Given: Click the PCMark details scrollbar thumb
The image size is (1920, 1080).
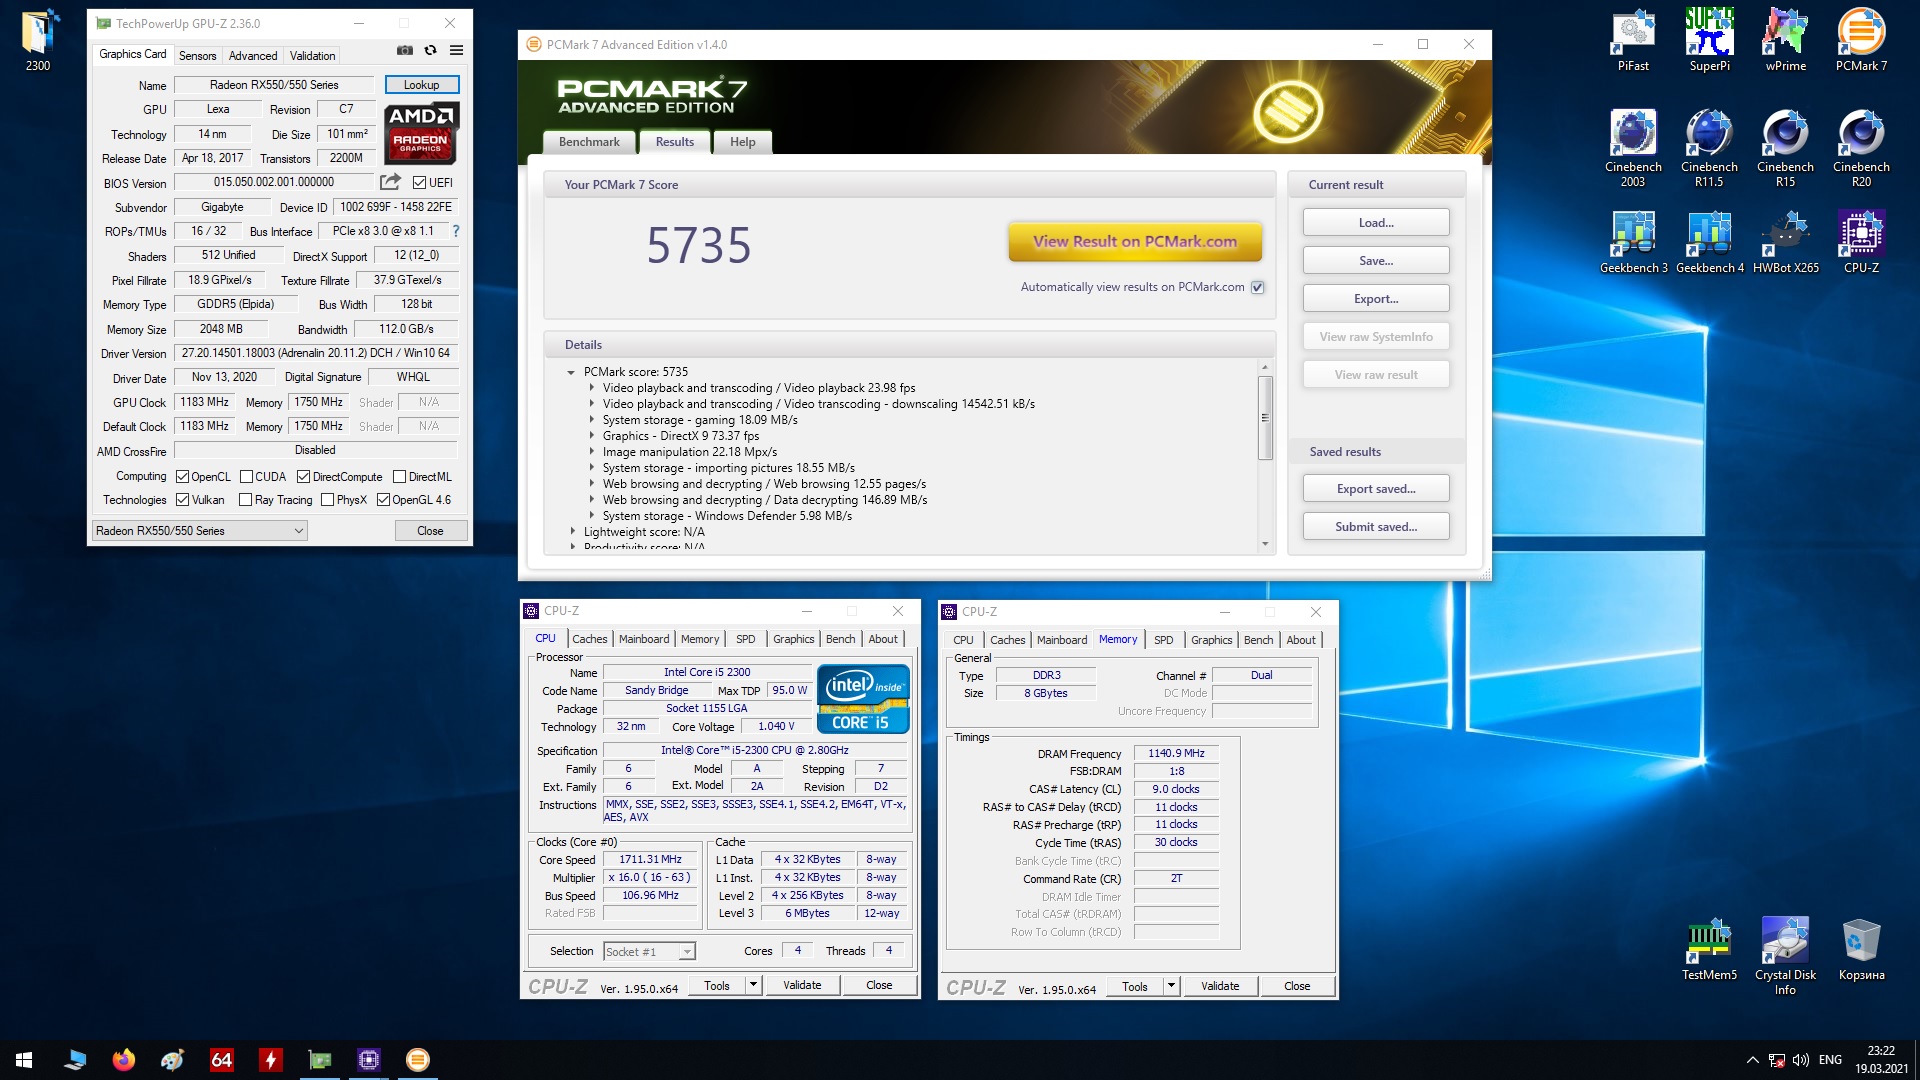Looking at the screenshot, I should click(x=1265, y=417).
